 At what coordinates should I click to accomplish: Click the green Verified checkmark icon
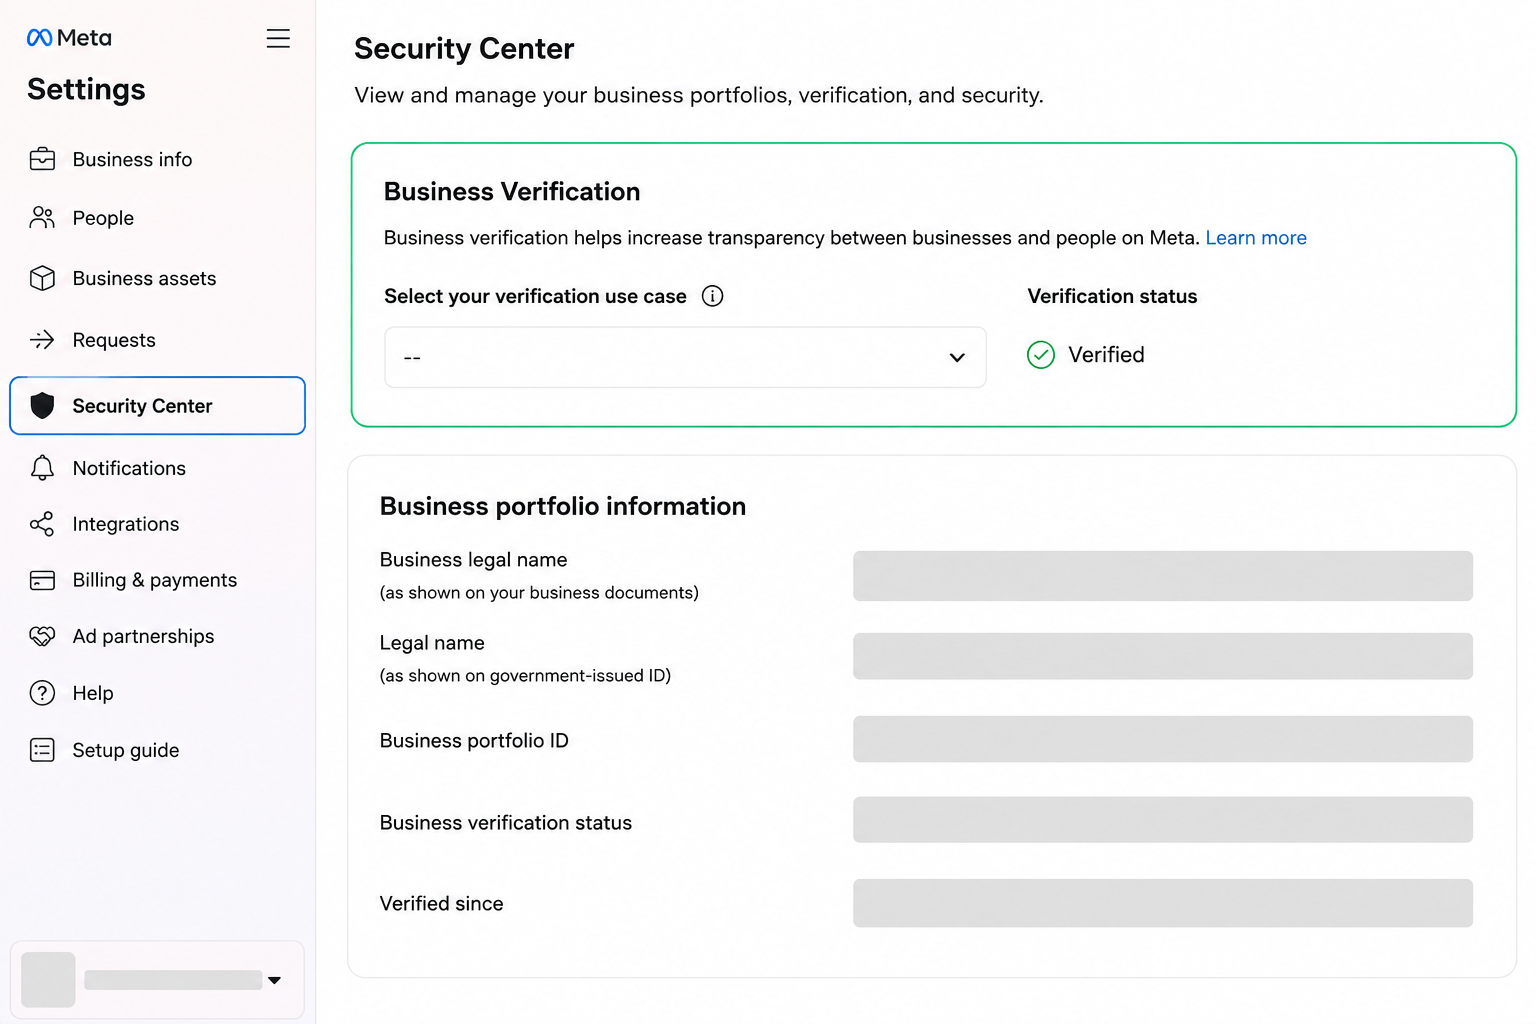1041,355
